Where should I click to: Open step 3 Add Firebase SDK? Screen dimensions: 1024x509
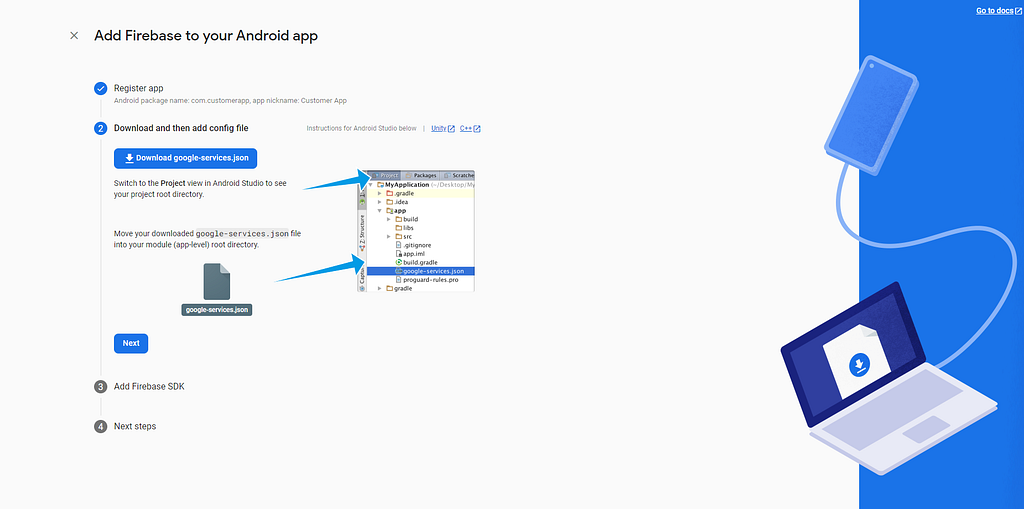[101, 387]
